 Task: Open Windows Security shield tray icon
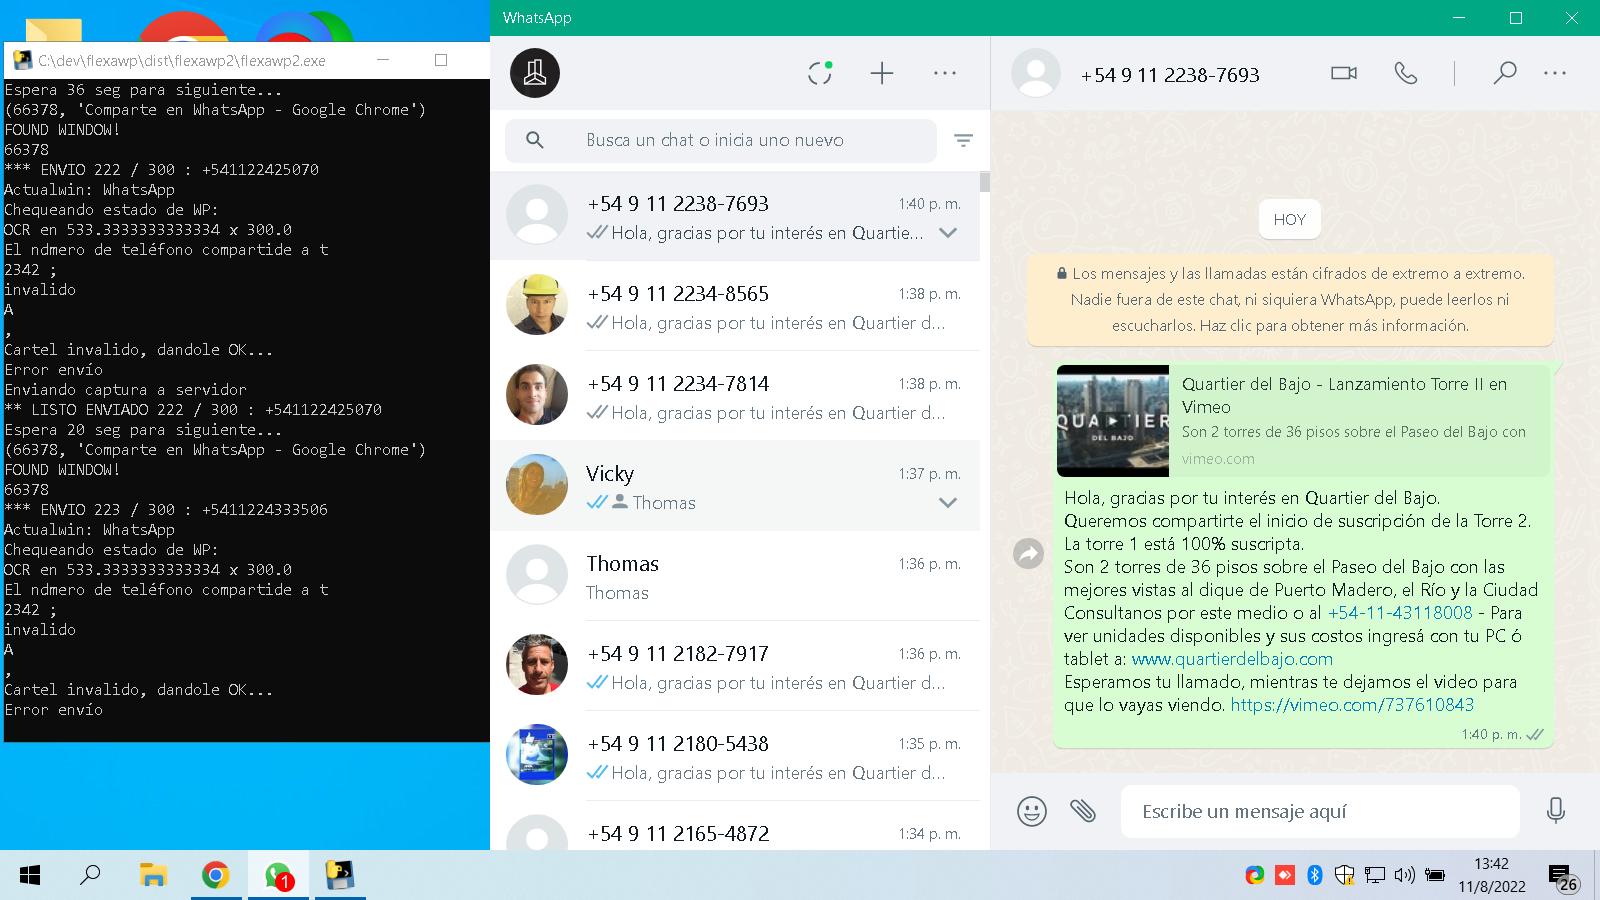pos(1345,876)
